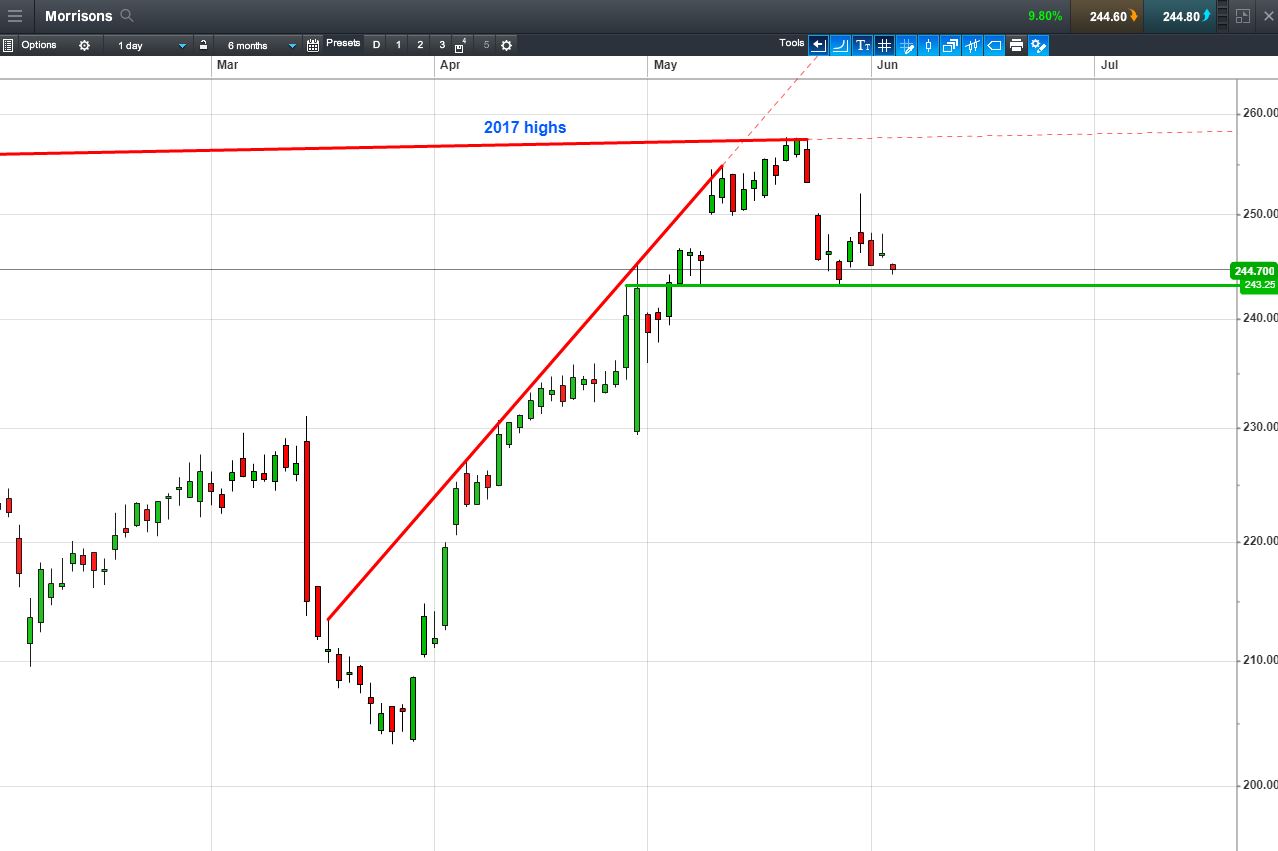Open the overlay windows tool

(950, 45)
